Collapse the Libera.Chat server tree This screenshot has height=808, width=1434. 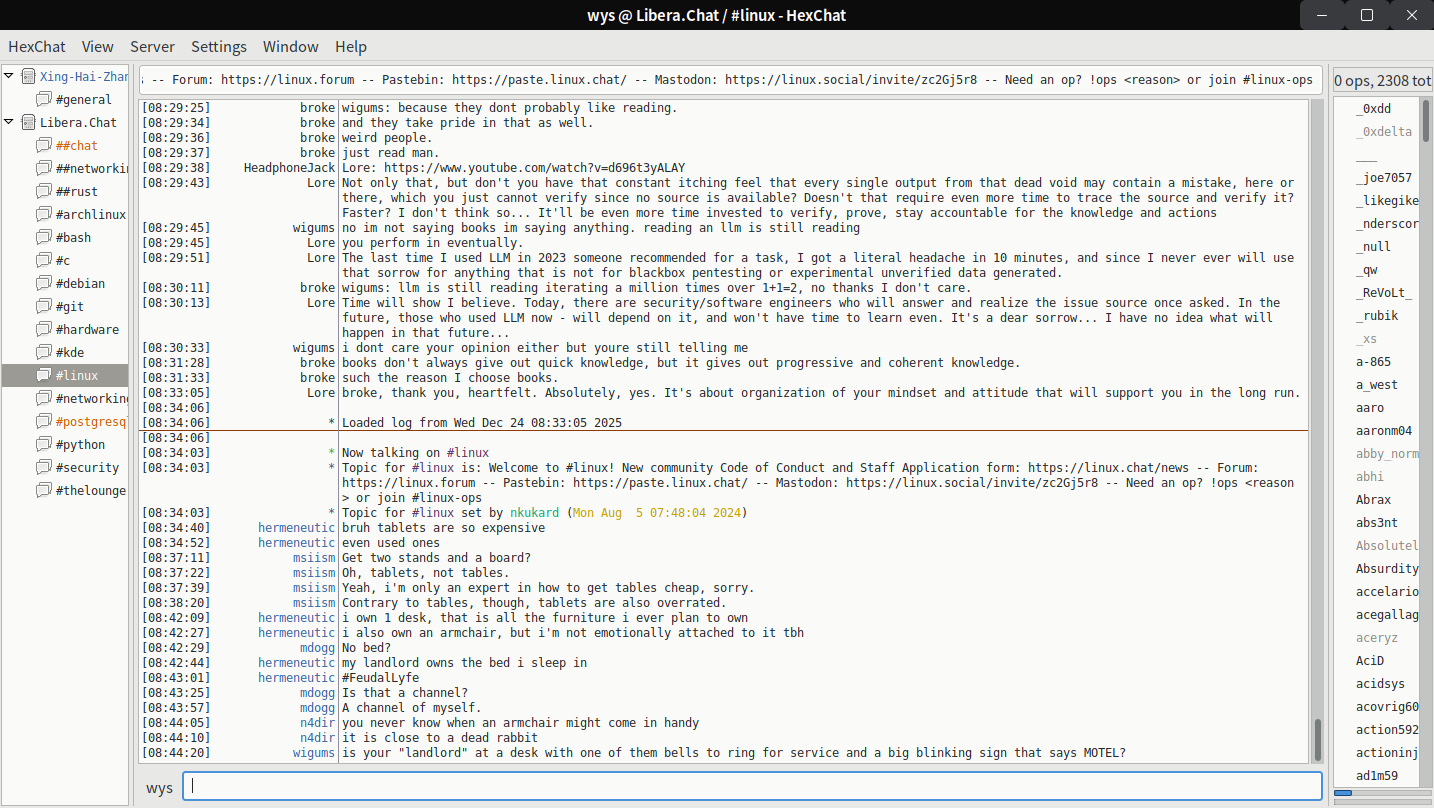click(9, 122)
